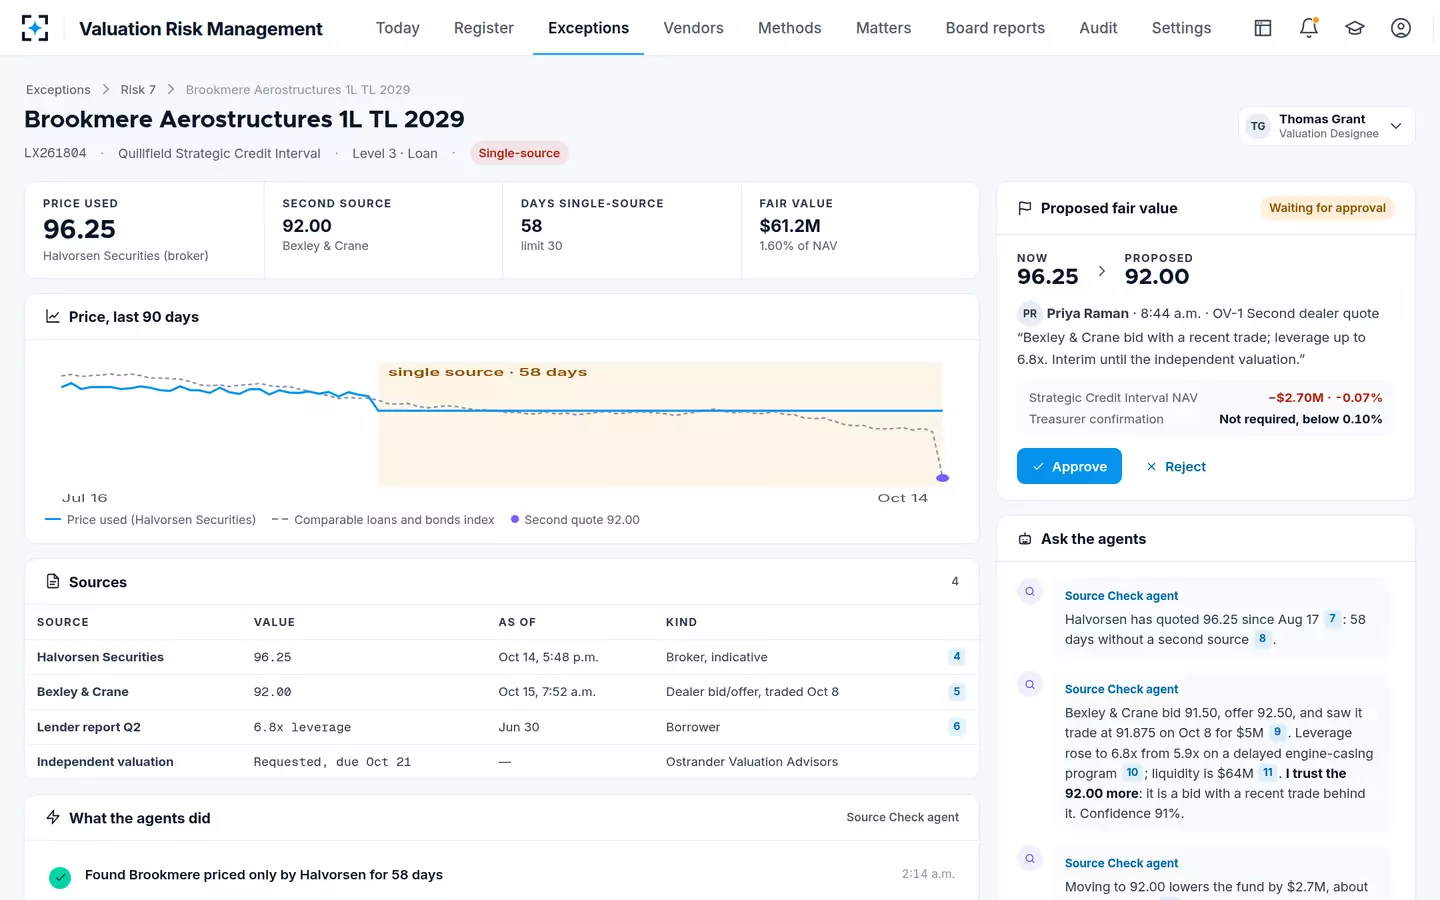
Task: Go to Exceptions breadcrumb link
Action: pyautogui.click(x=58, y=90)
